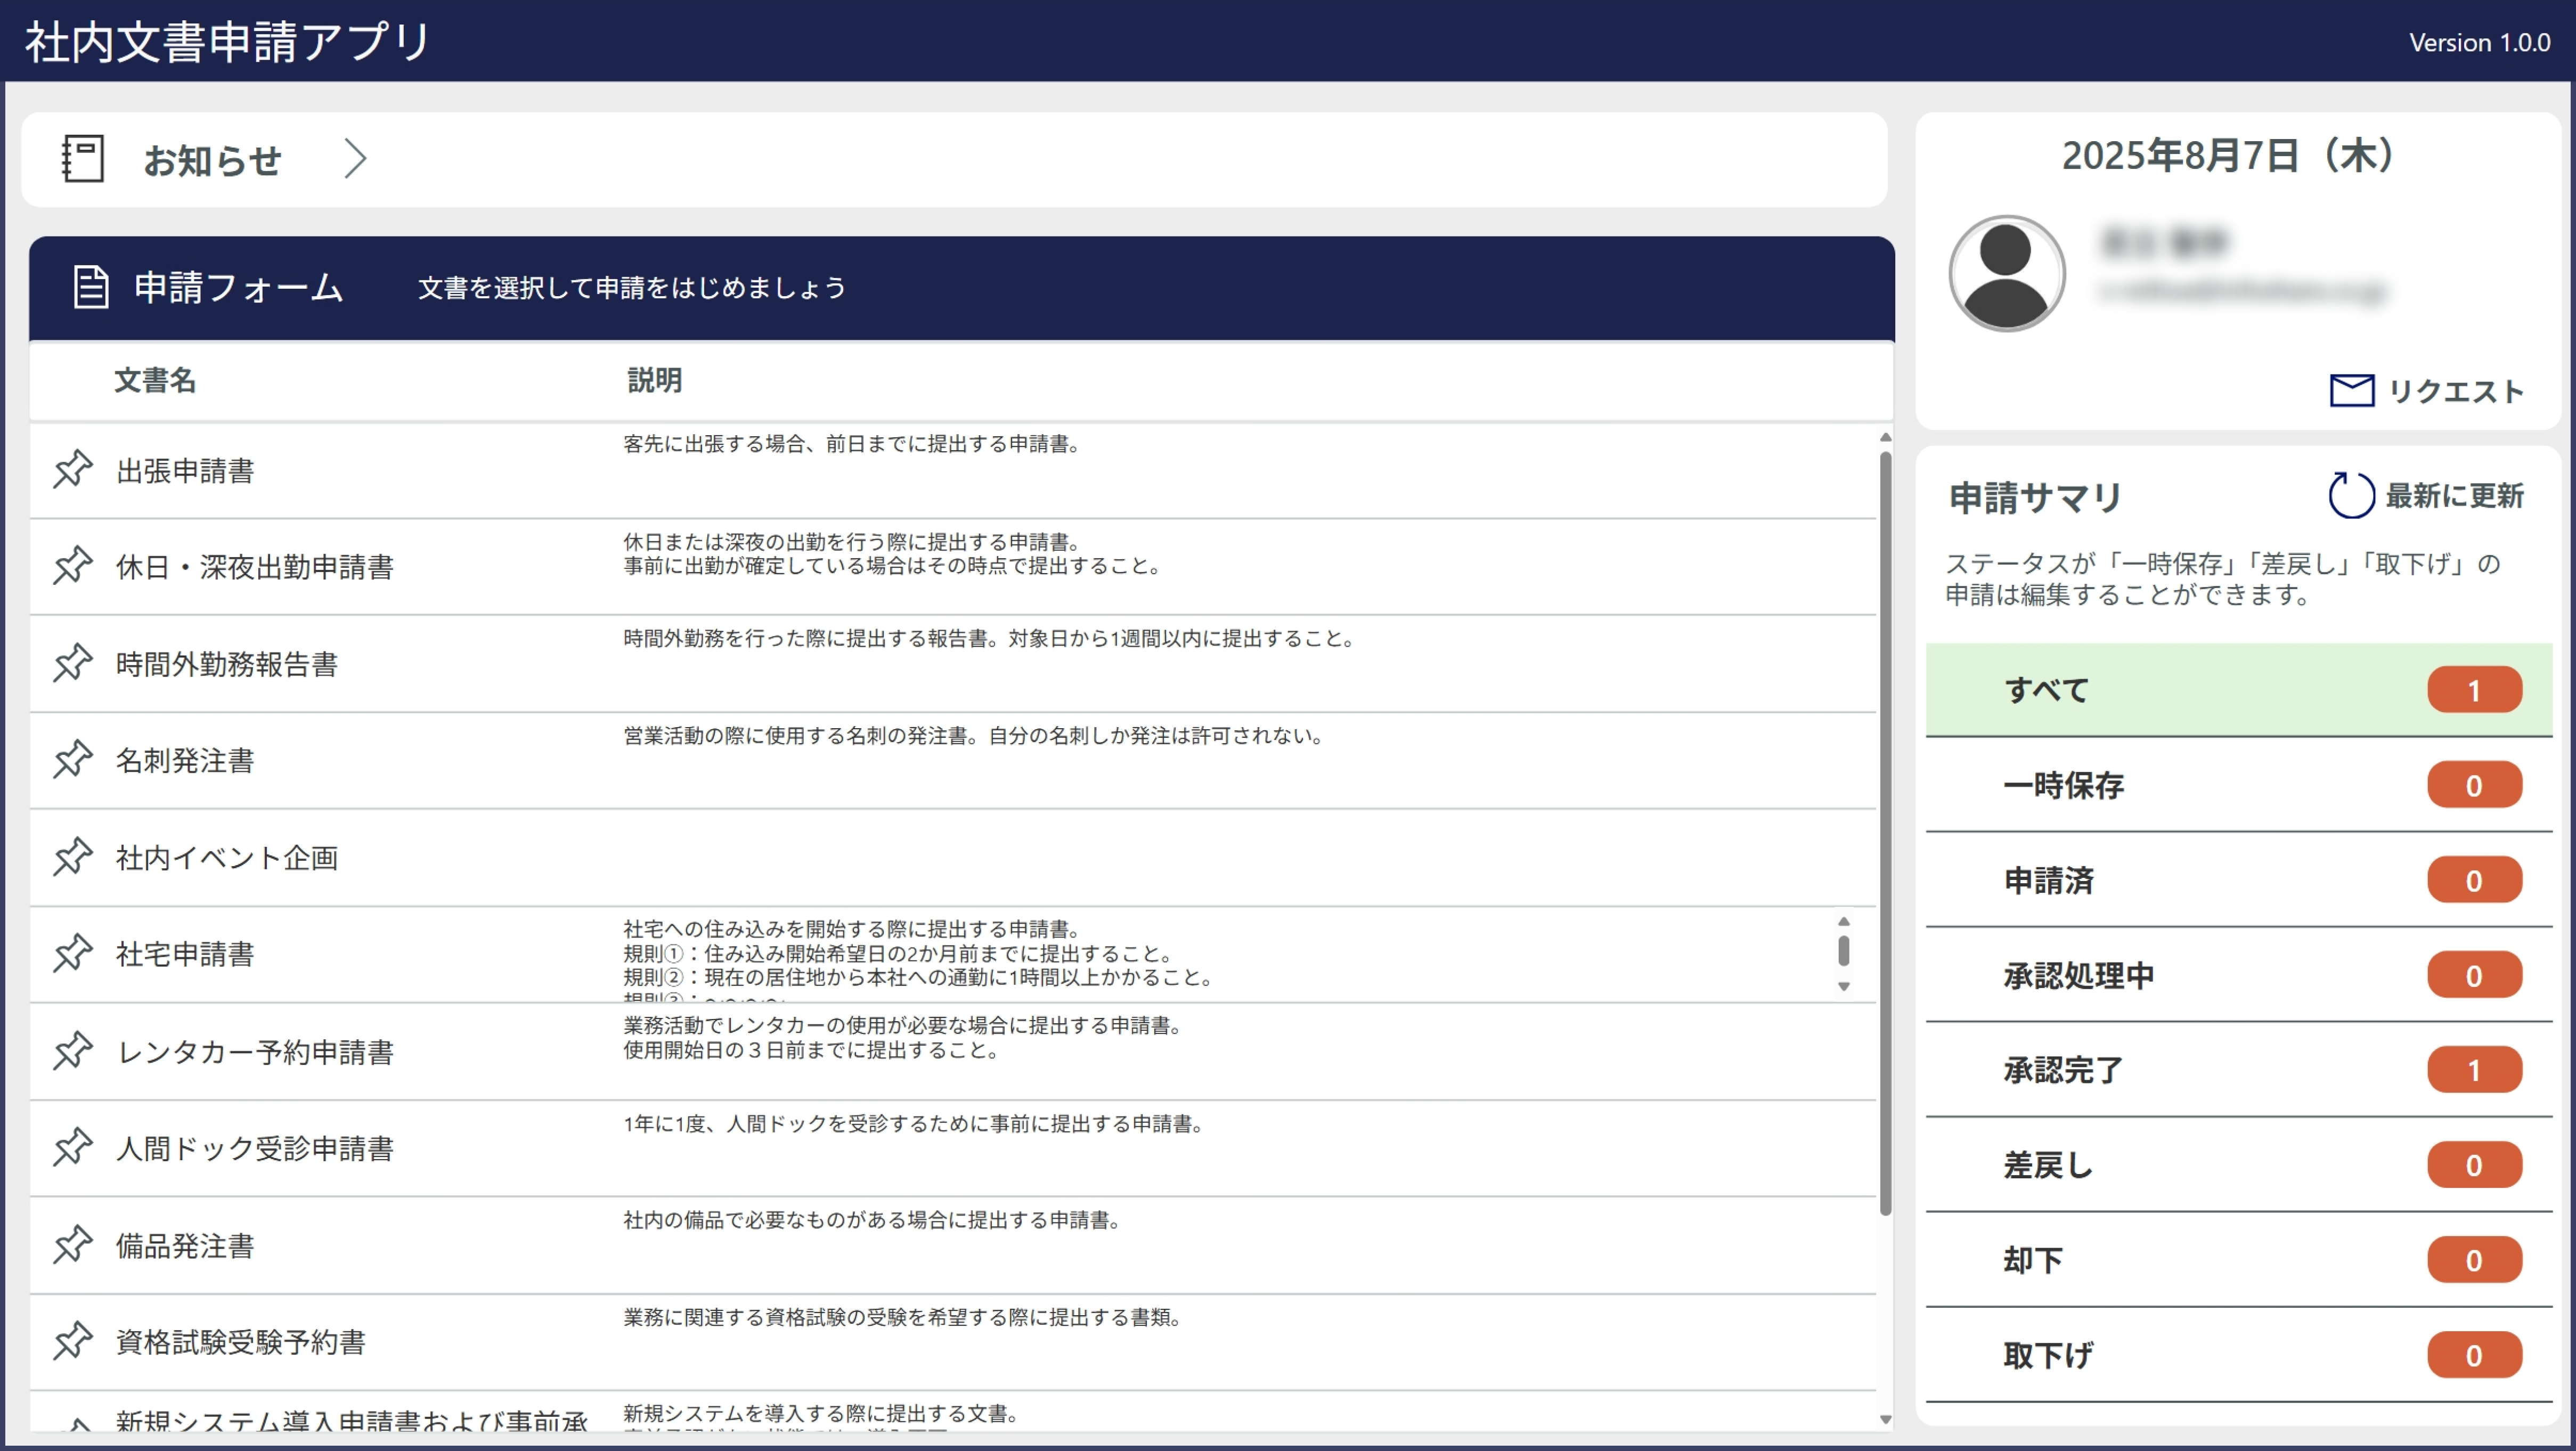The height and width of the screenshot is (1451, 2576).
Task: Click the 差戻し count badge
Action: coord(2473,1165)
